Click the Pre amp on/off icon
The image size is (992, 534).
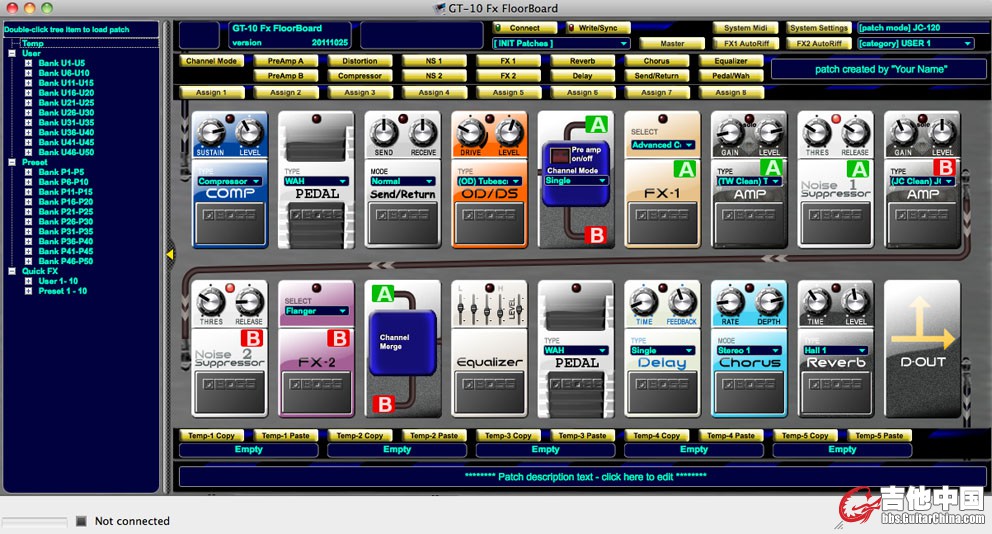[x=559, y=155]
